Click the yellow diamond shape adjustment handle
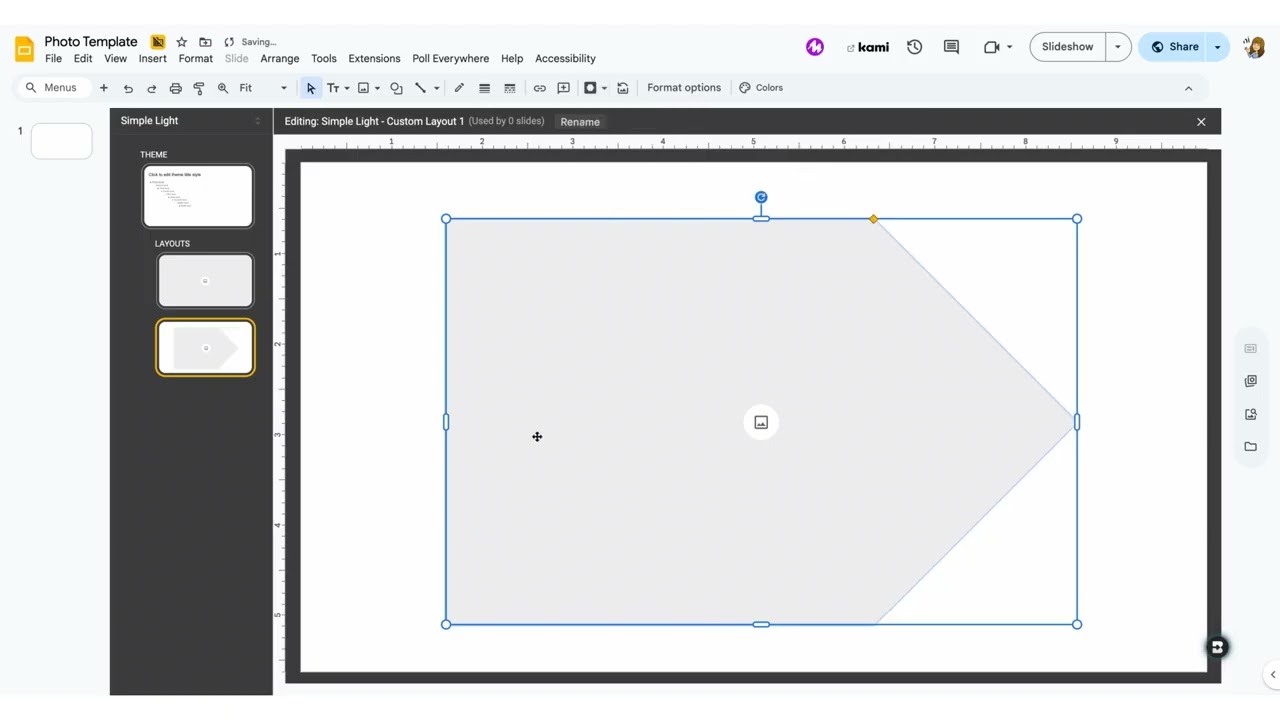This screenshot has width=1280, height=720. [874, 219]
